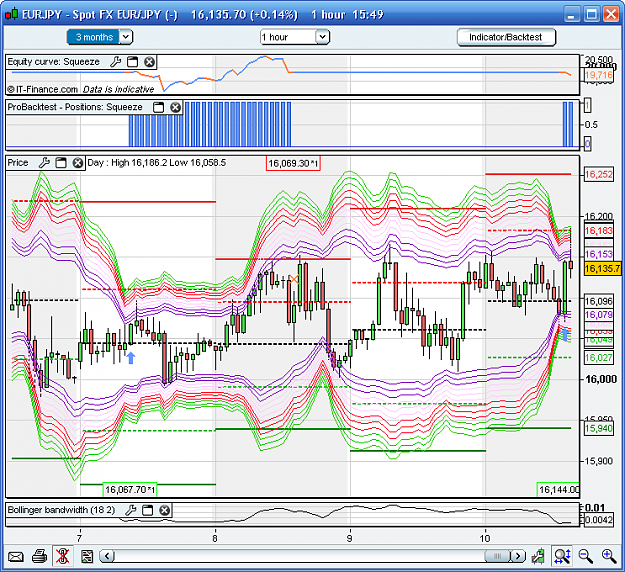Click the IT-Finance.com copyright text
The image size is (625, 572).
point(43,89)
